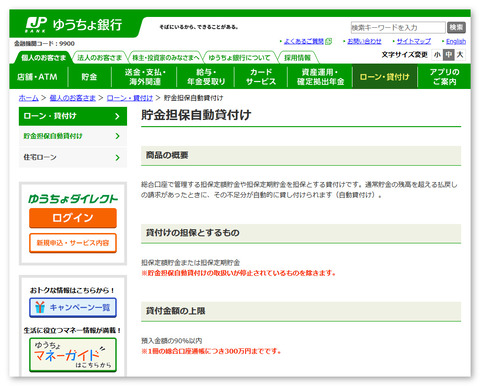Focus the 検索キーワードを入力 search field
Screen dimensions: 480x386
click(x=398, y=28)
